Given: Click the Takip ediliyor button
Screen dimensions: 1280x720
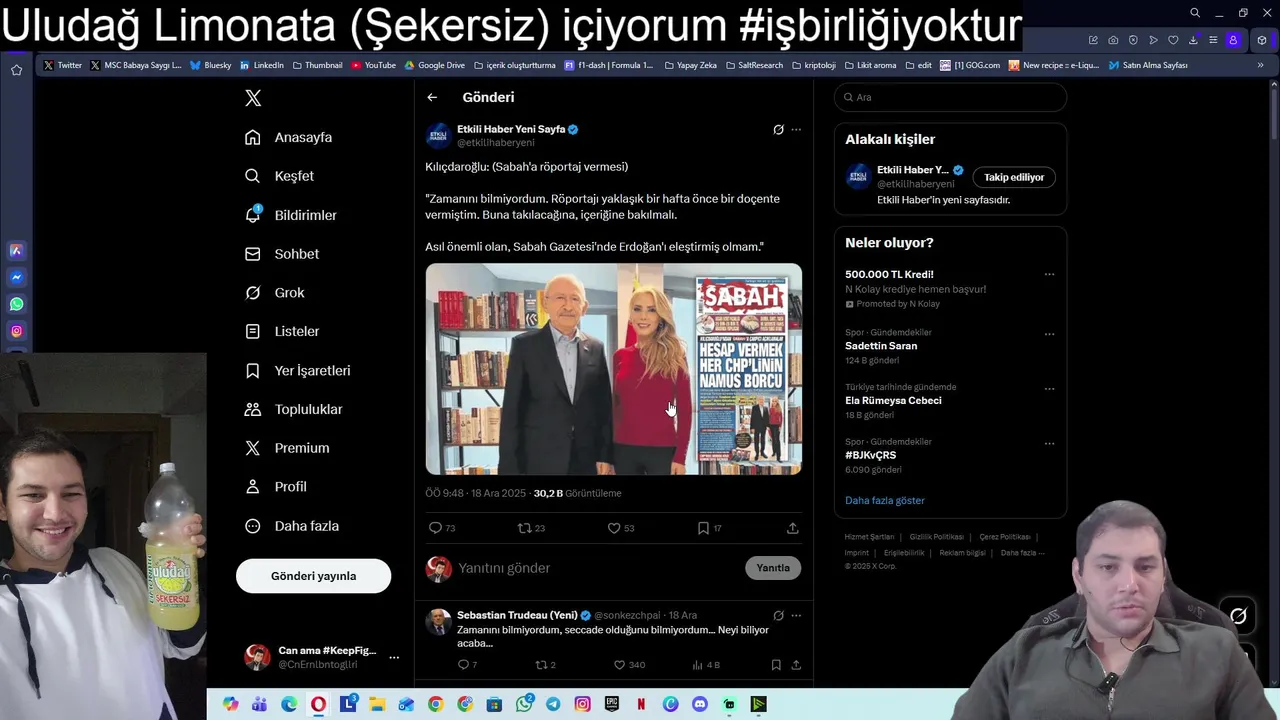Looking at the screenshot, I should (x=1014, y=177).
